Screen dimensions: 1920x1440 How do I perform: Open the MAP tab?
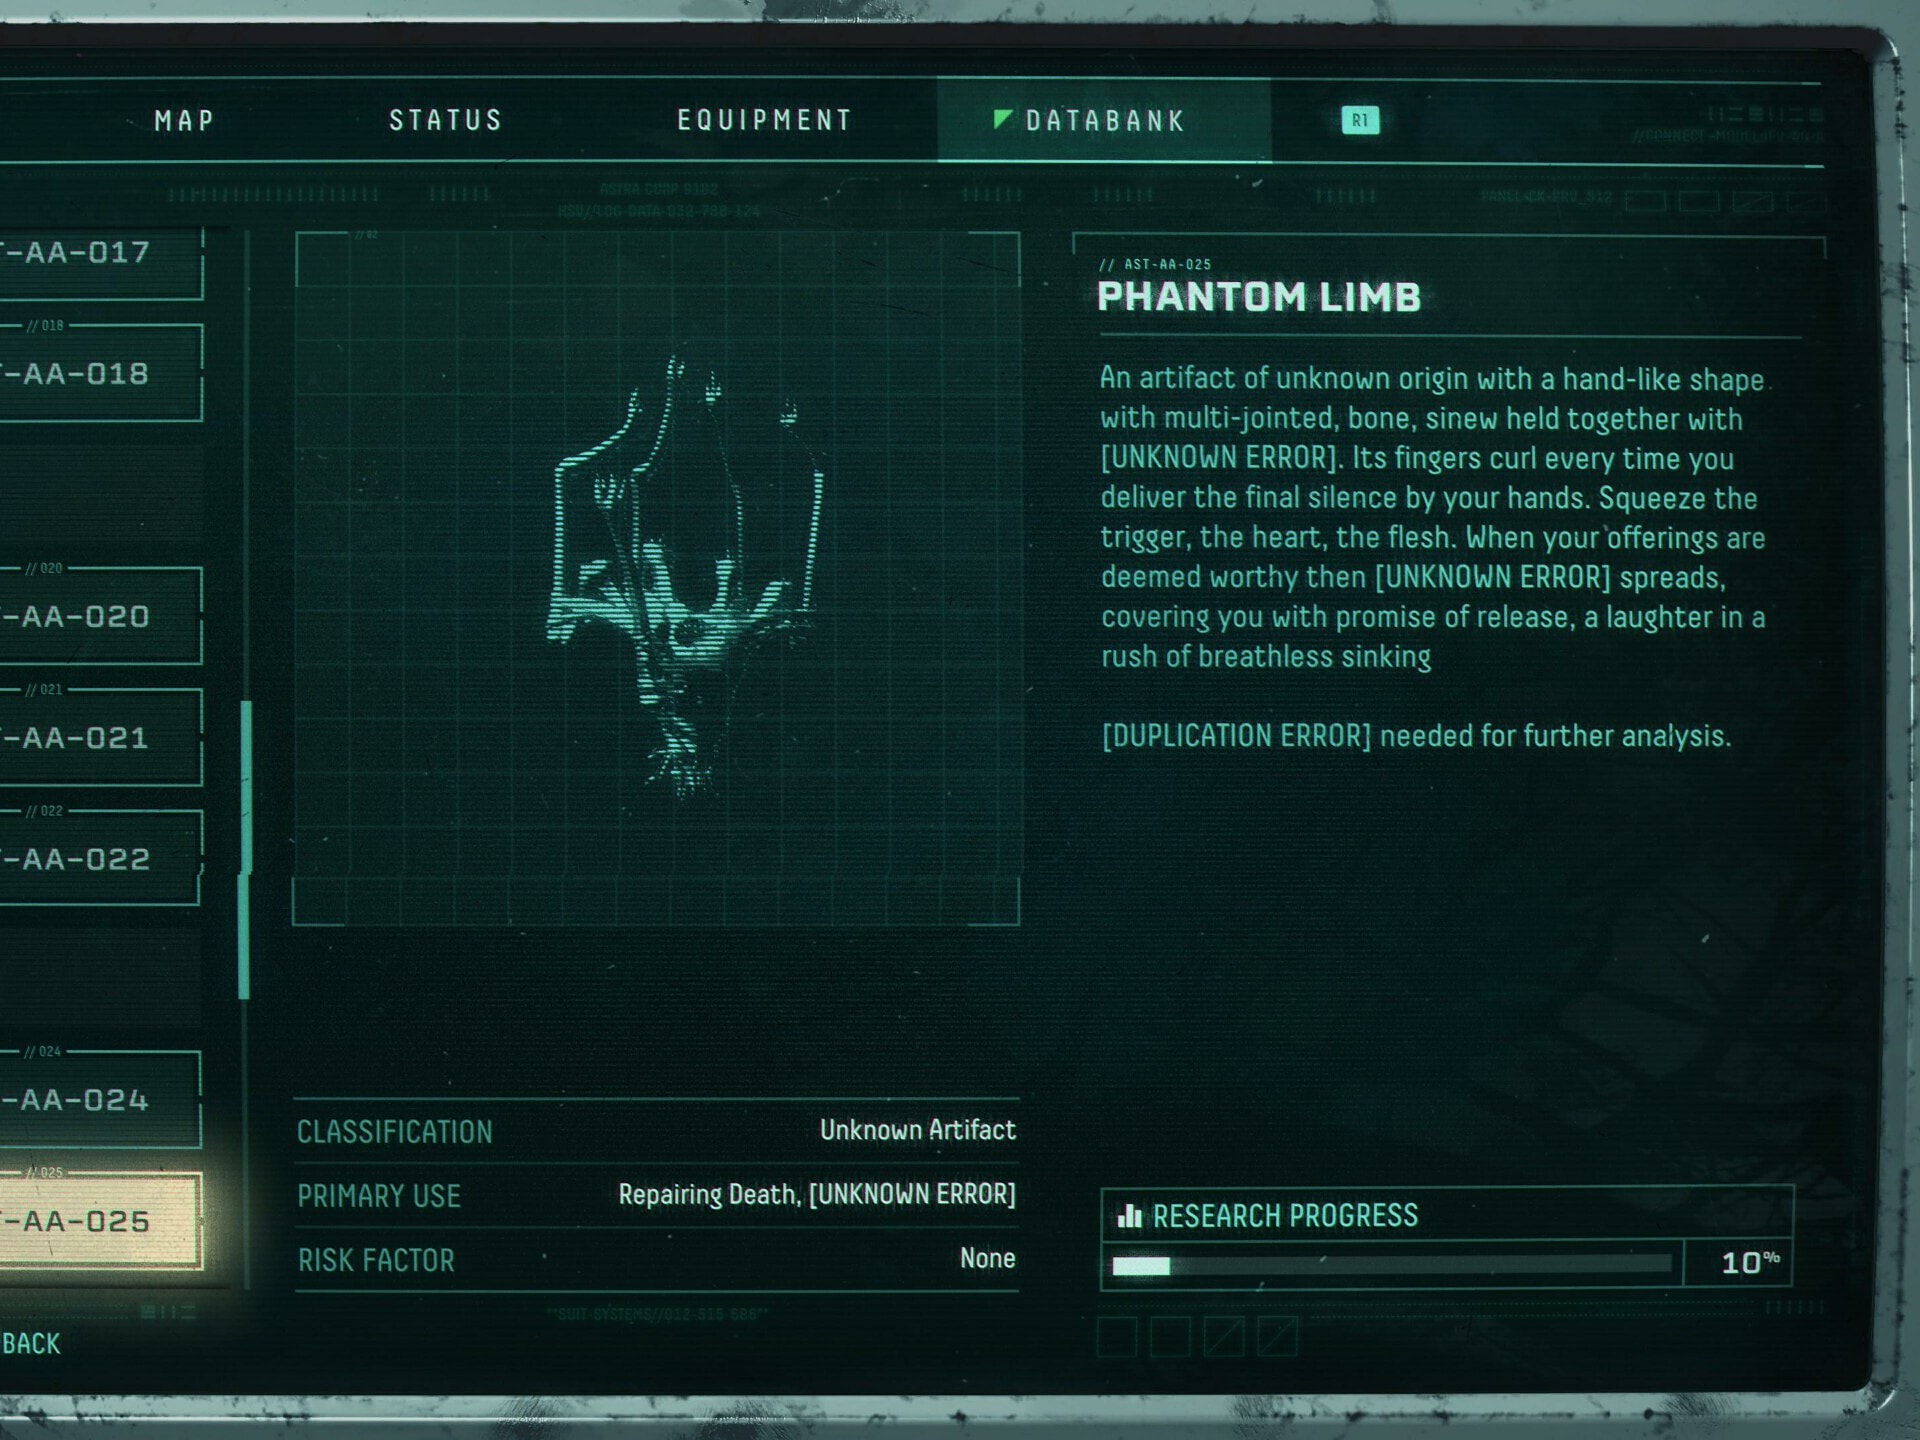tap(185, 120)
